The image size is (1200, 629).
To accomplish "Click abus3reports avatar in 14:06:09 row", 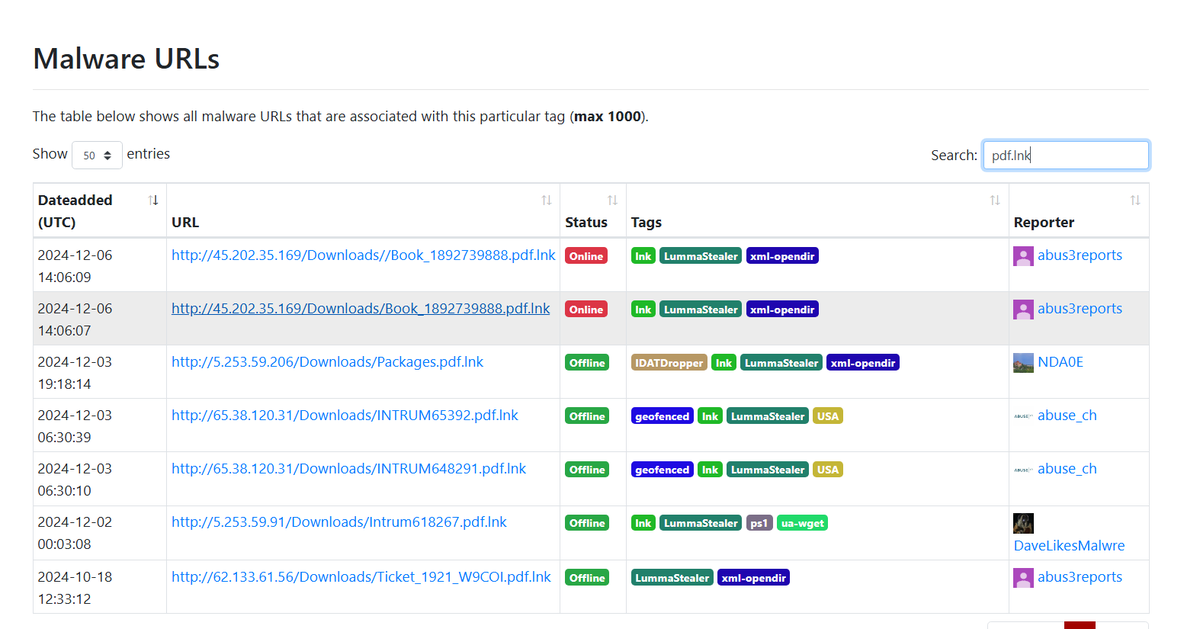I will (1023, 256).
